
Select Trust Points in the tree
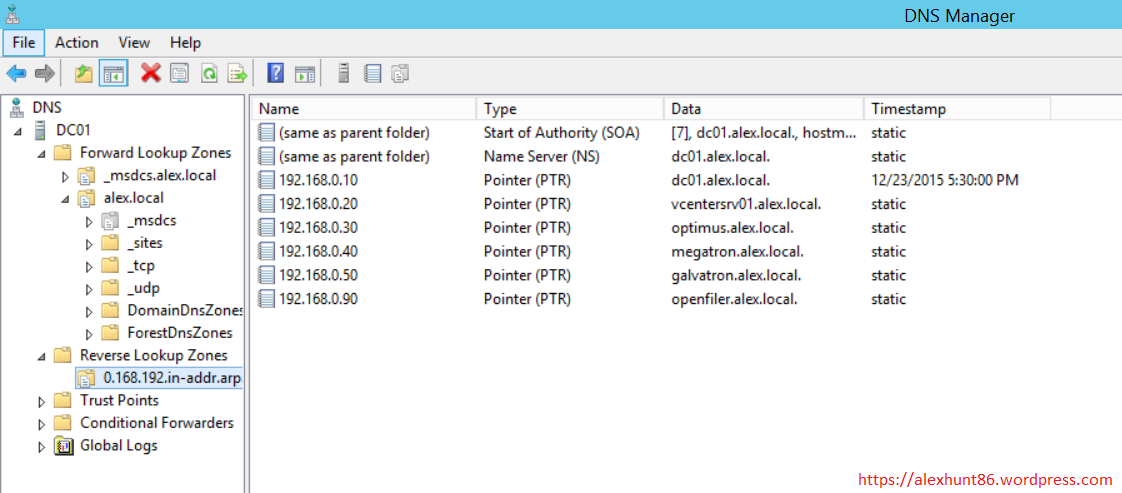[119, 401]
